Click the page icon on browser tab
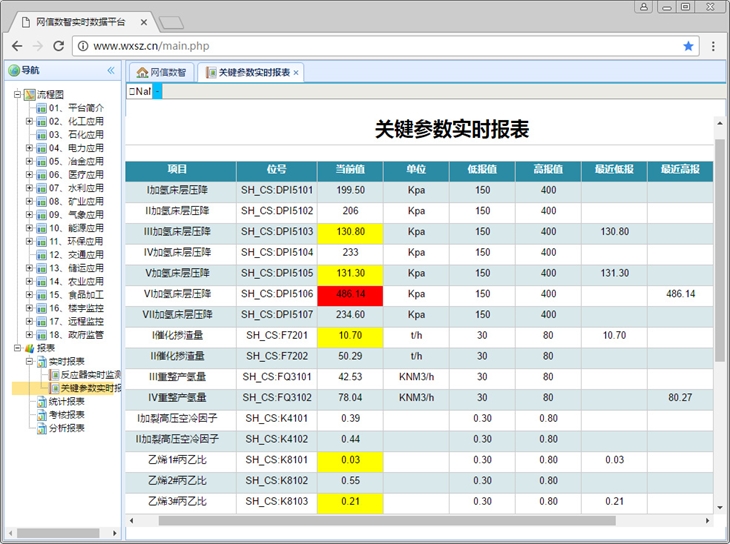 click(x=27, y=22)
